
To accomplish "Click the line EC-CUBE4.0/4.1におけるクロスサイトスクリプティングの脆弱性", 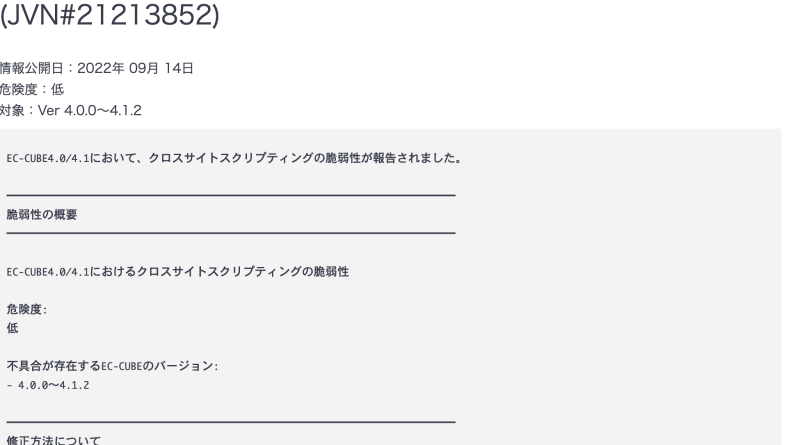I will 178,271.
